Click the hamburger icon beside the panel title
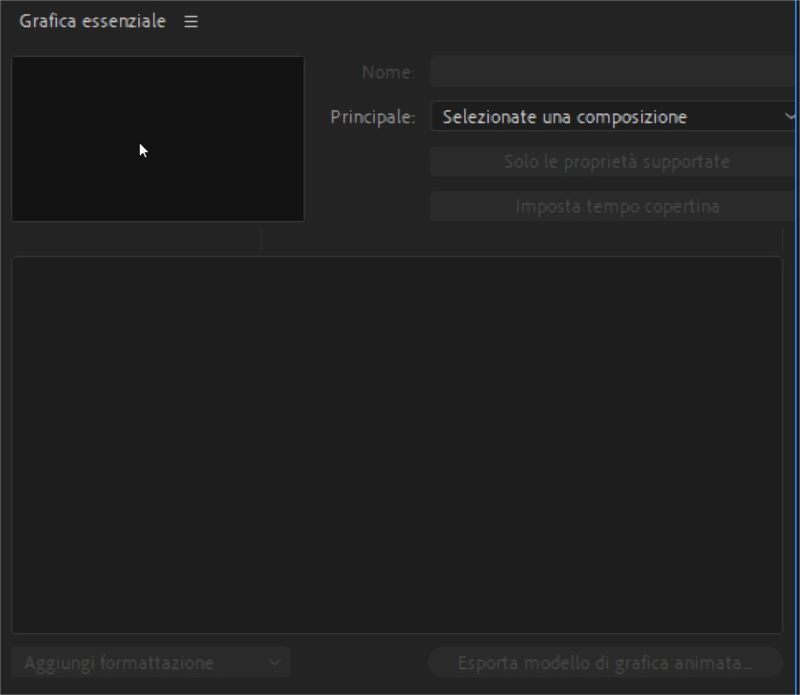Image resolution: width=800 pixels, height=695 pixels. click(190, 19)
